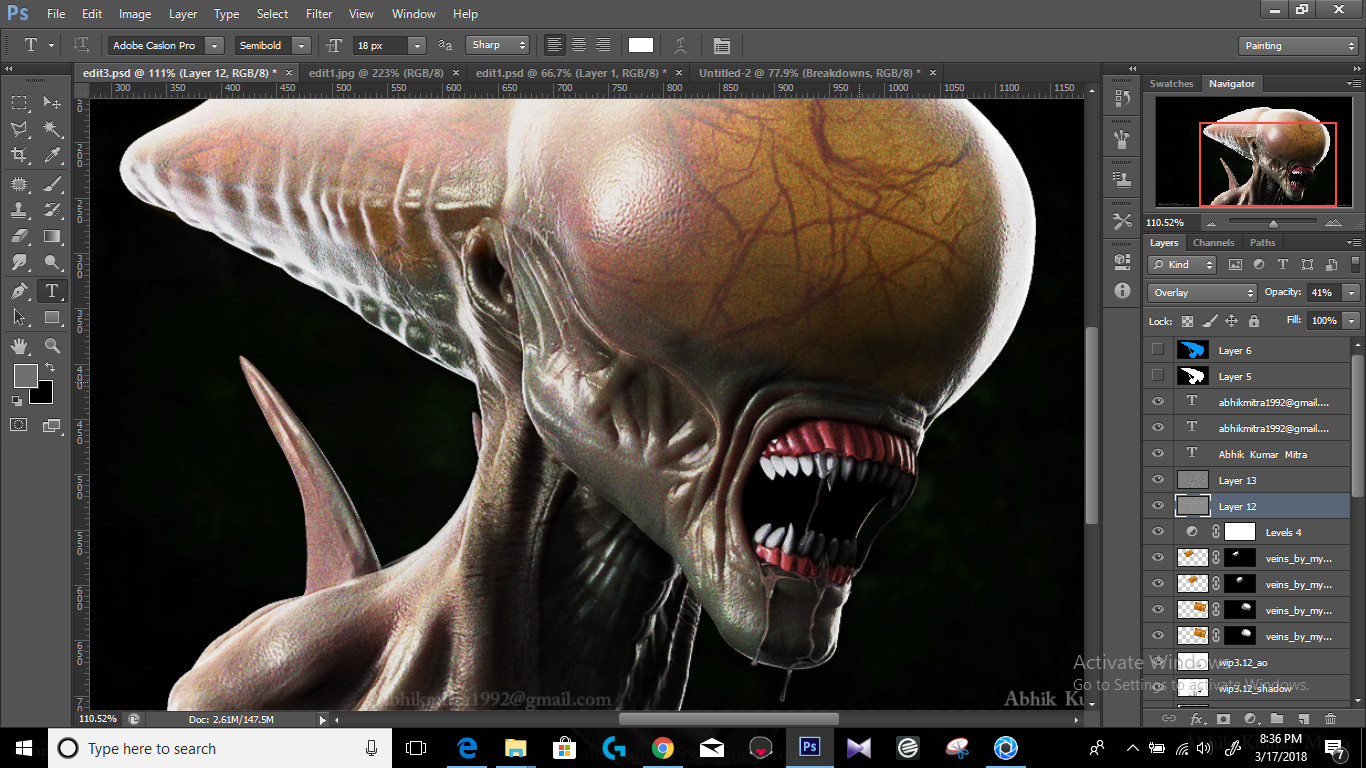Select the Pen tool
This screenshot has width=1366, height=768.
tap(19, 291)
